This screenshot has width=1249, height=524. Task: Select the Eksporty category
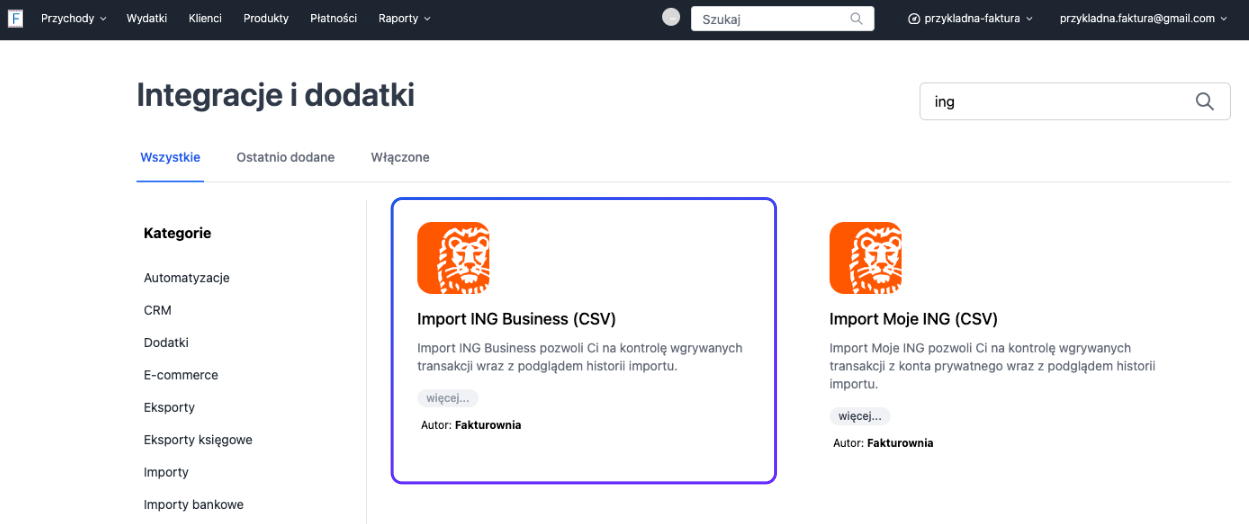point(169,407)
